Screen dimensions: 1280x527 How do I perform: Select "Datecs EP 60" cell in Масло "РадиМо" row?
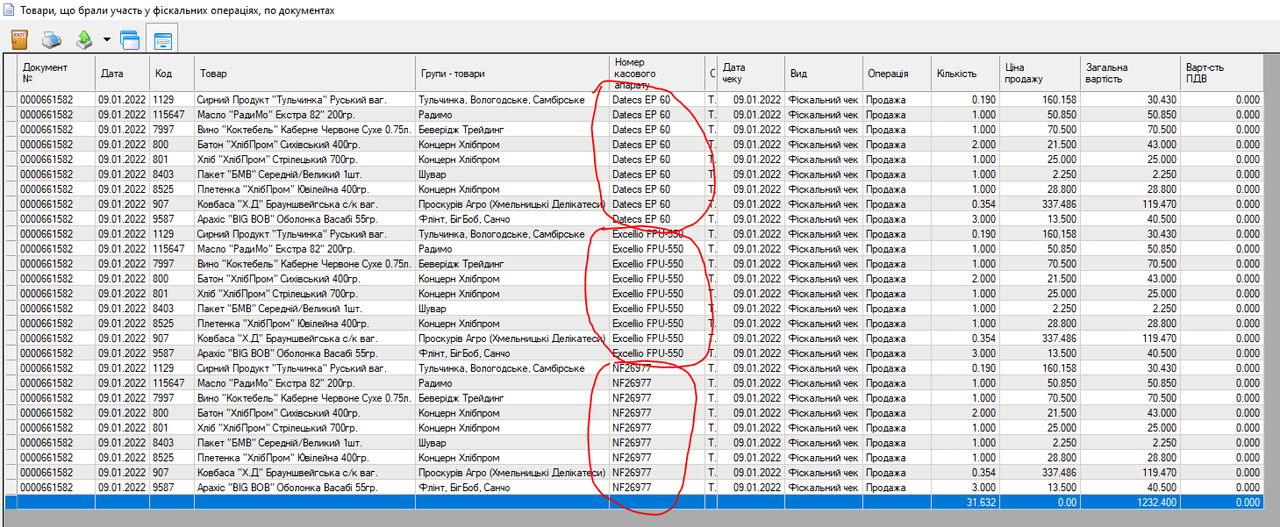click(657, 114)
